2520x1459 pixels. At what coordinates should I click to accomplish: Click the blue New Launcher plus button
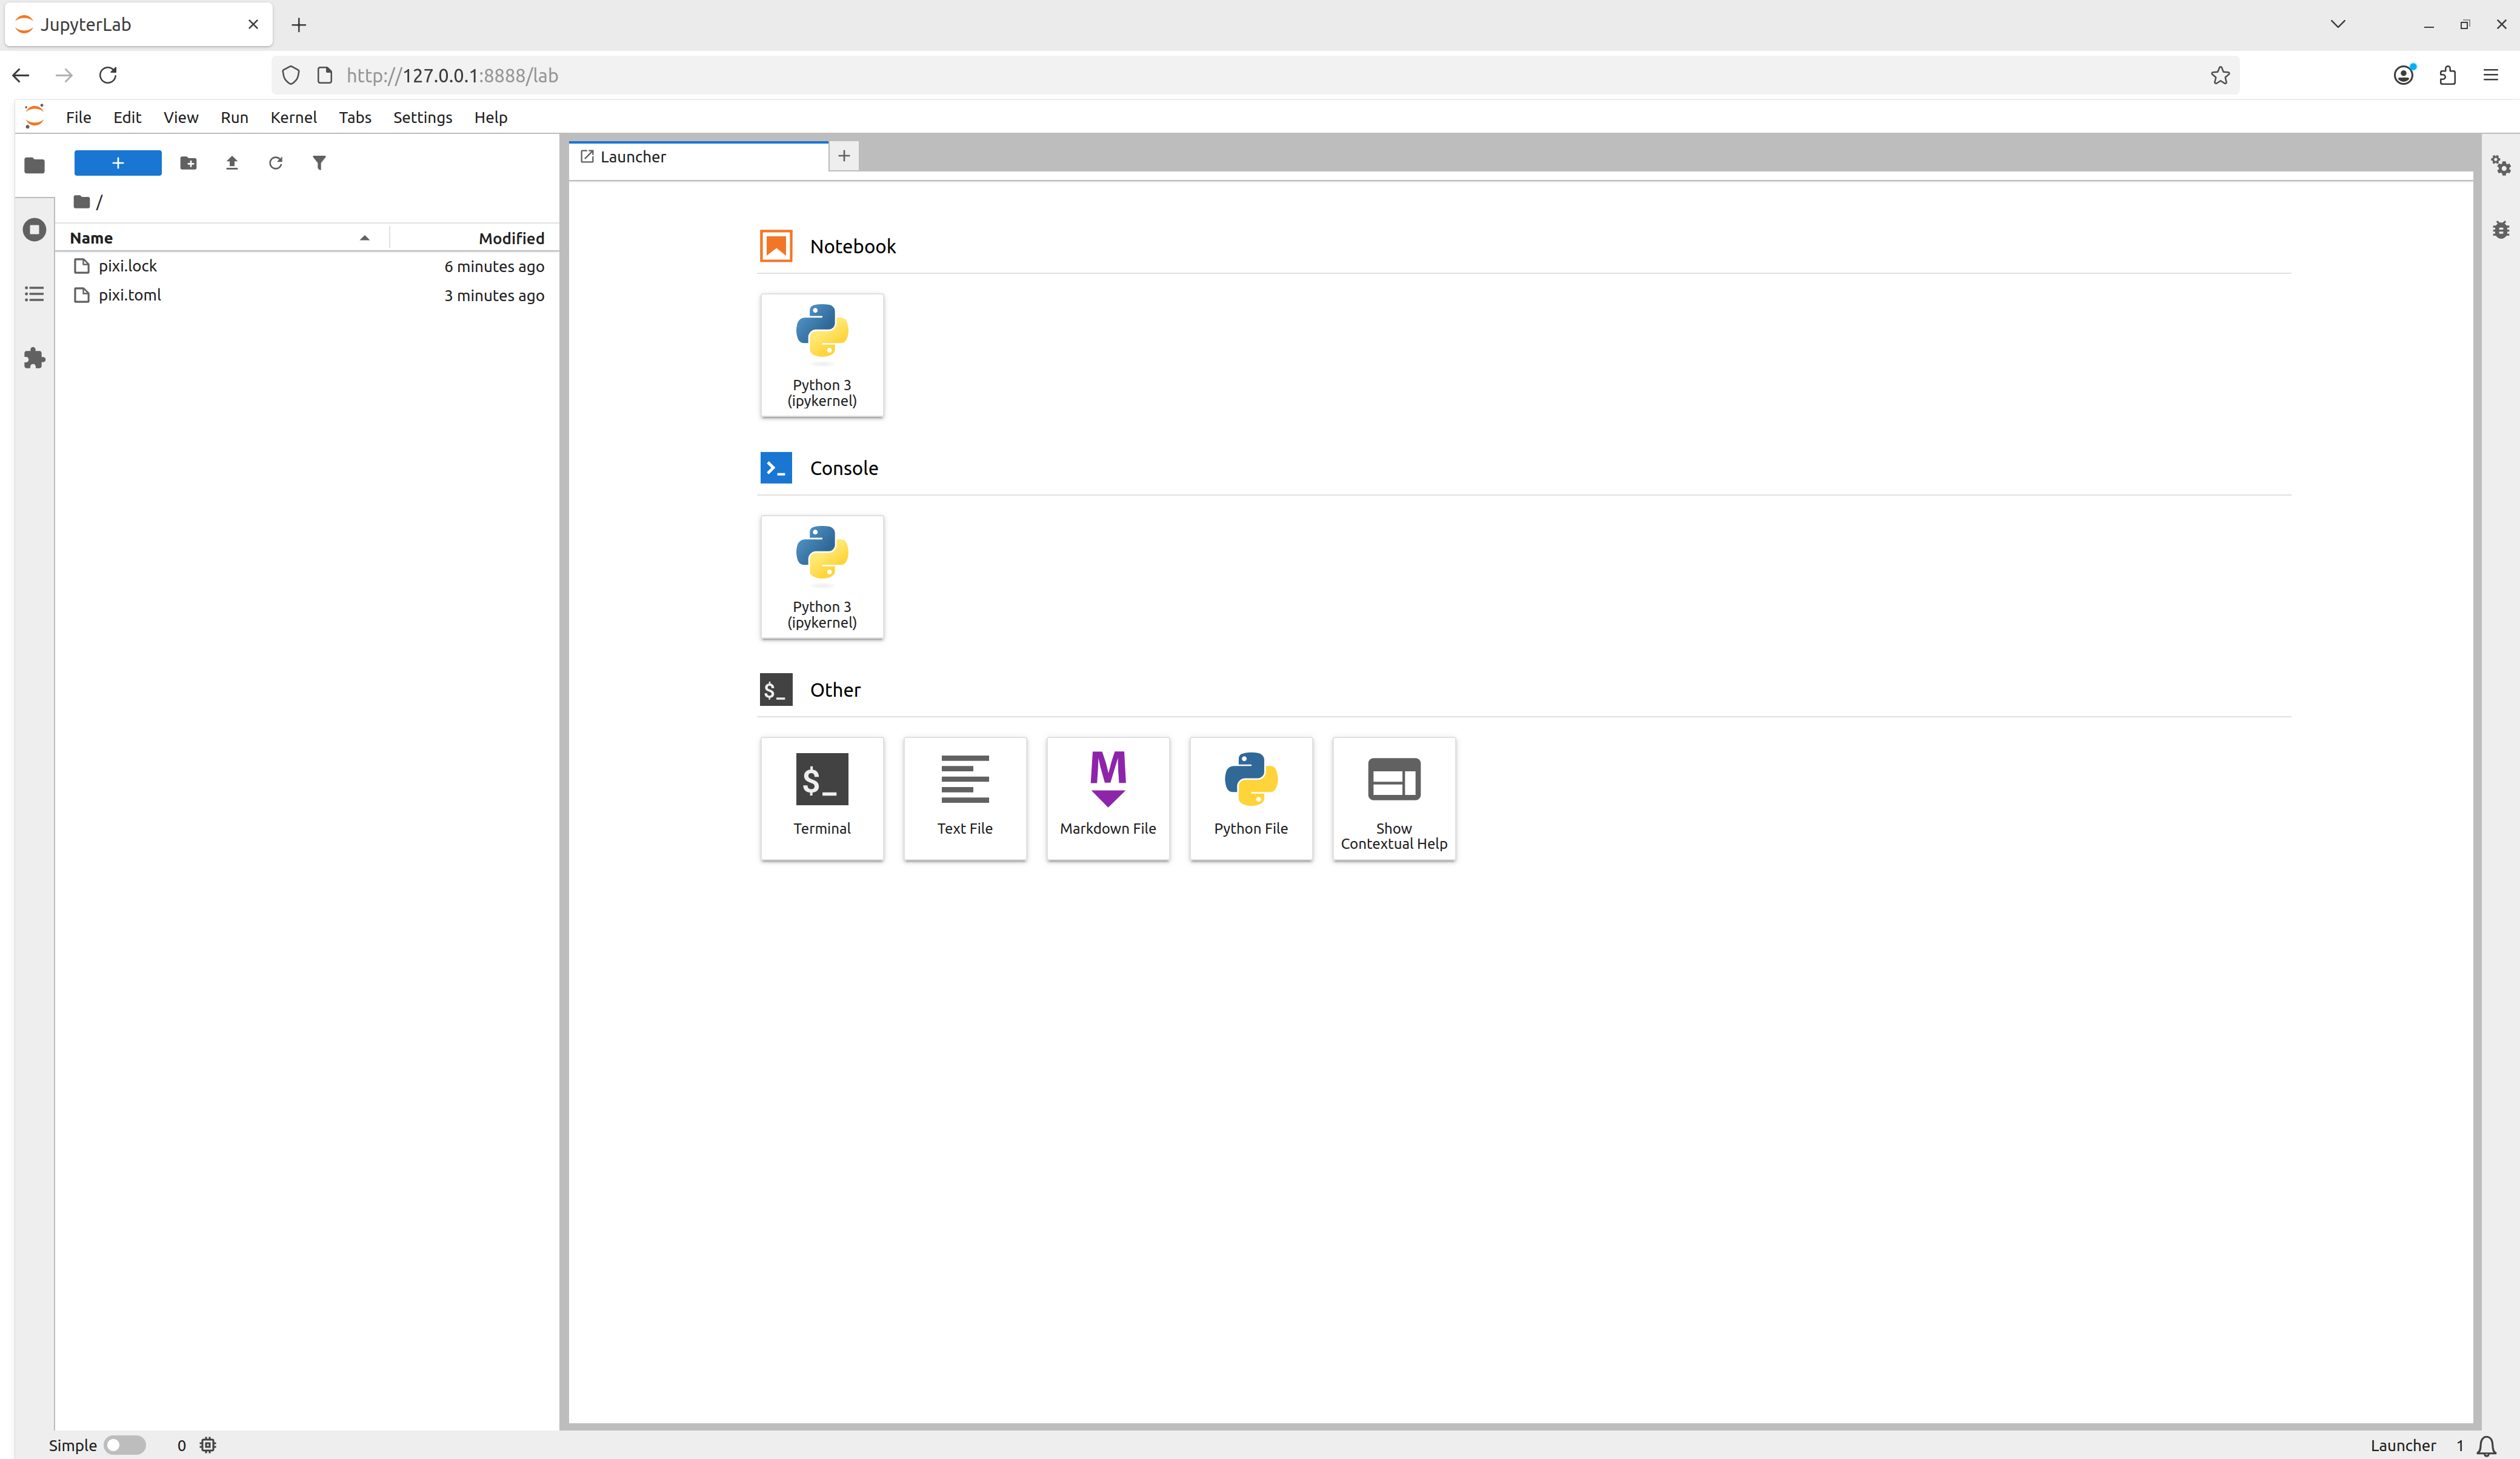118,163
